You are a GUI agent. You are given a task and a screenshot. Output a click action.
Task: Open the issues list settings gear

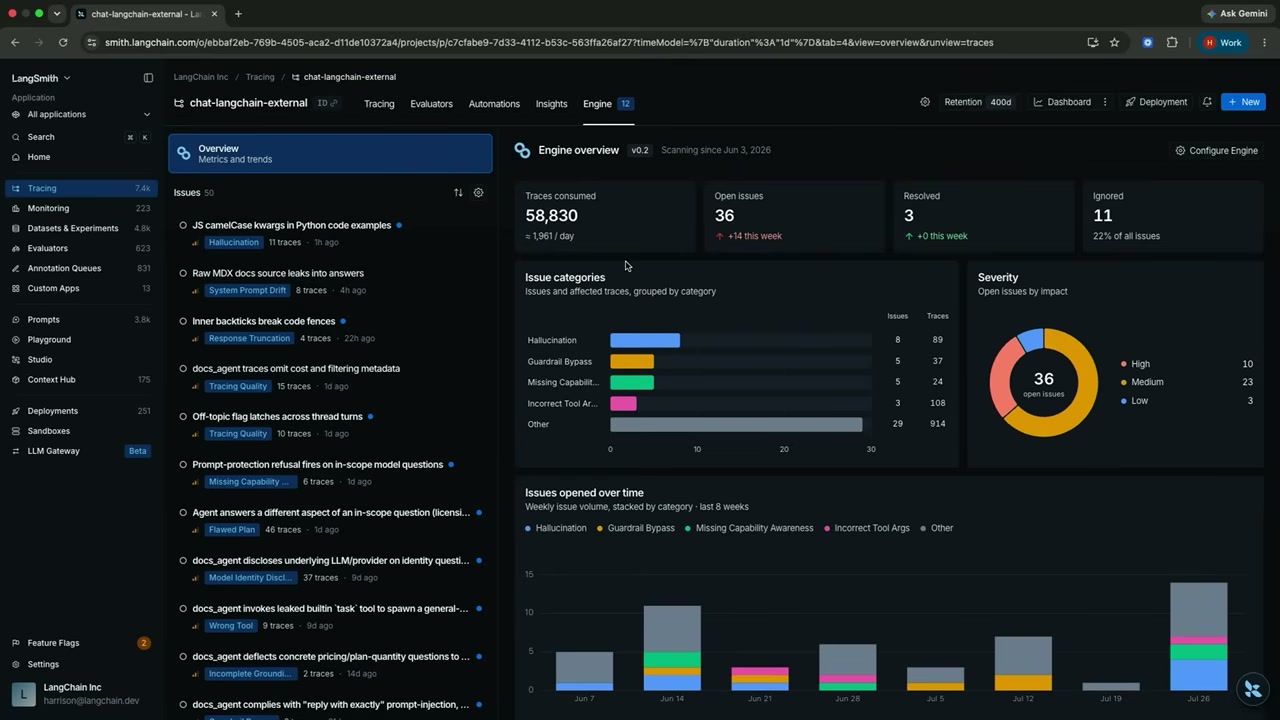(478, 192)
